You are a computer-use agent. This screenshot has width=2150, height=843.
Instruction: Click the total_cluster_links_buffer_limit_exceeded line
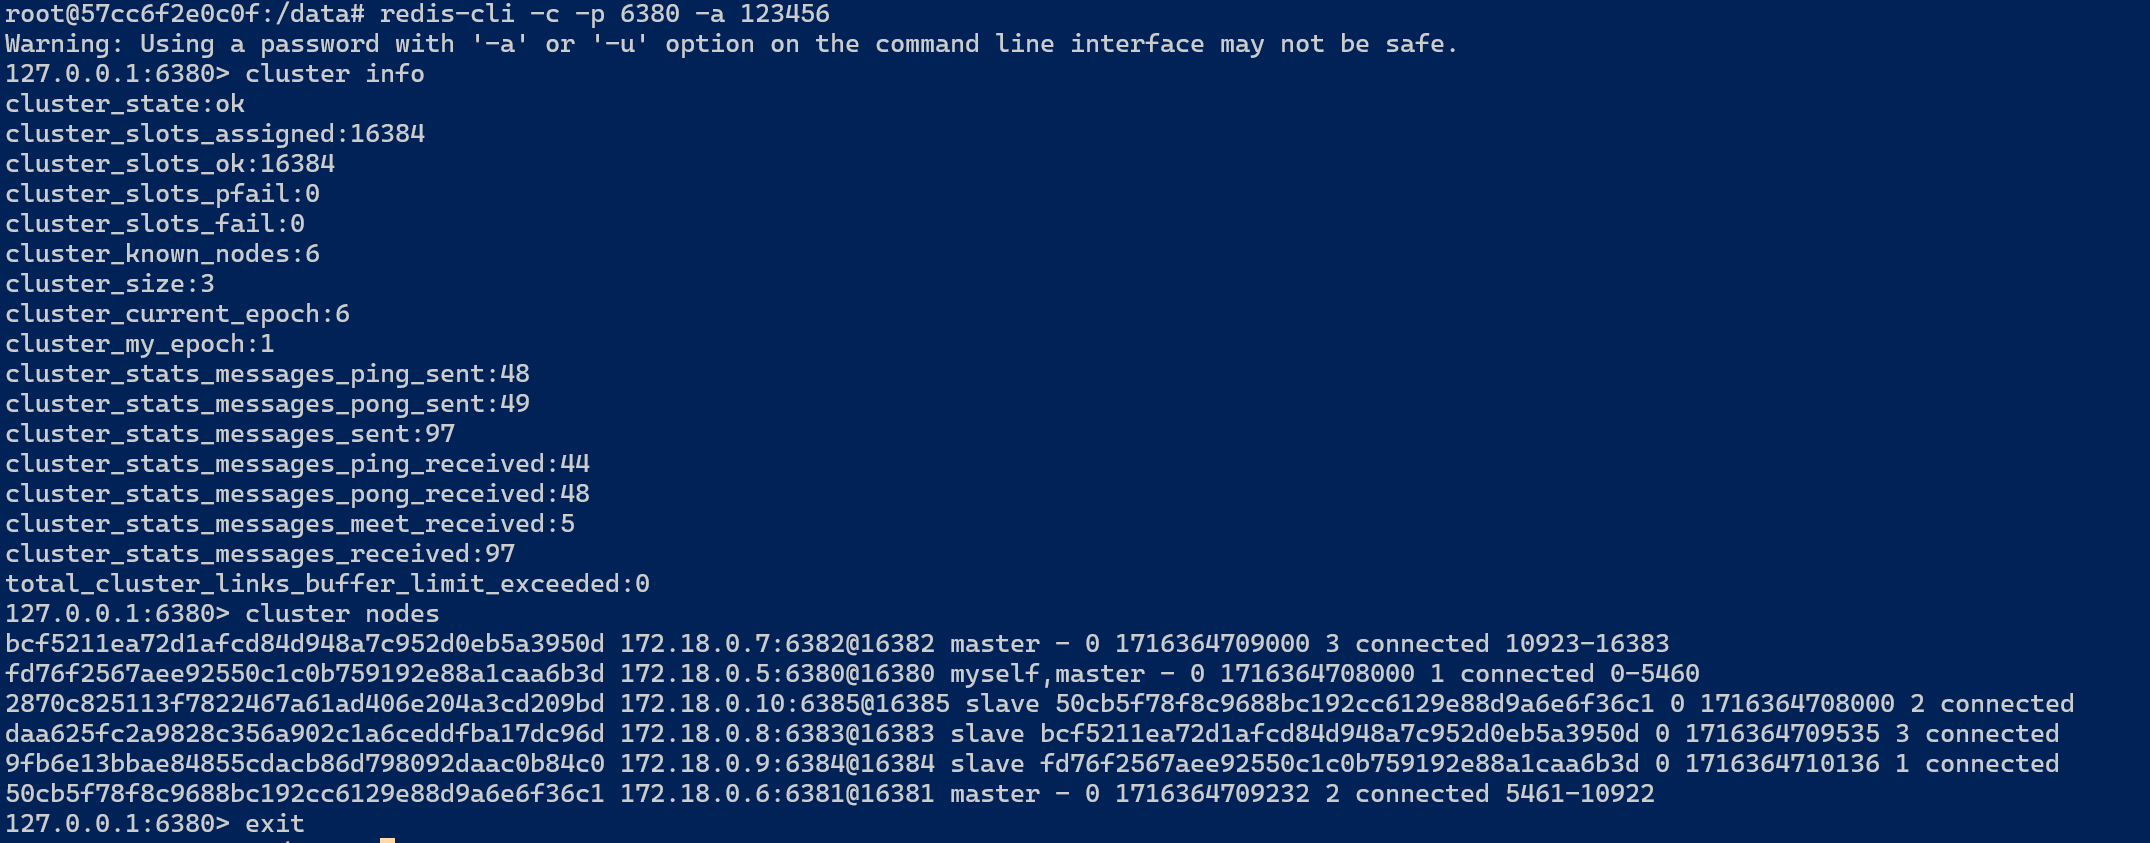327,584
